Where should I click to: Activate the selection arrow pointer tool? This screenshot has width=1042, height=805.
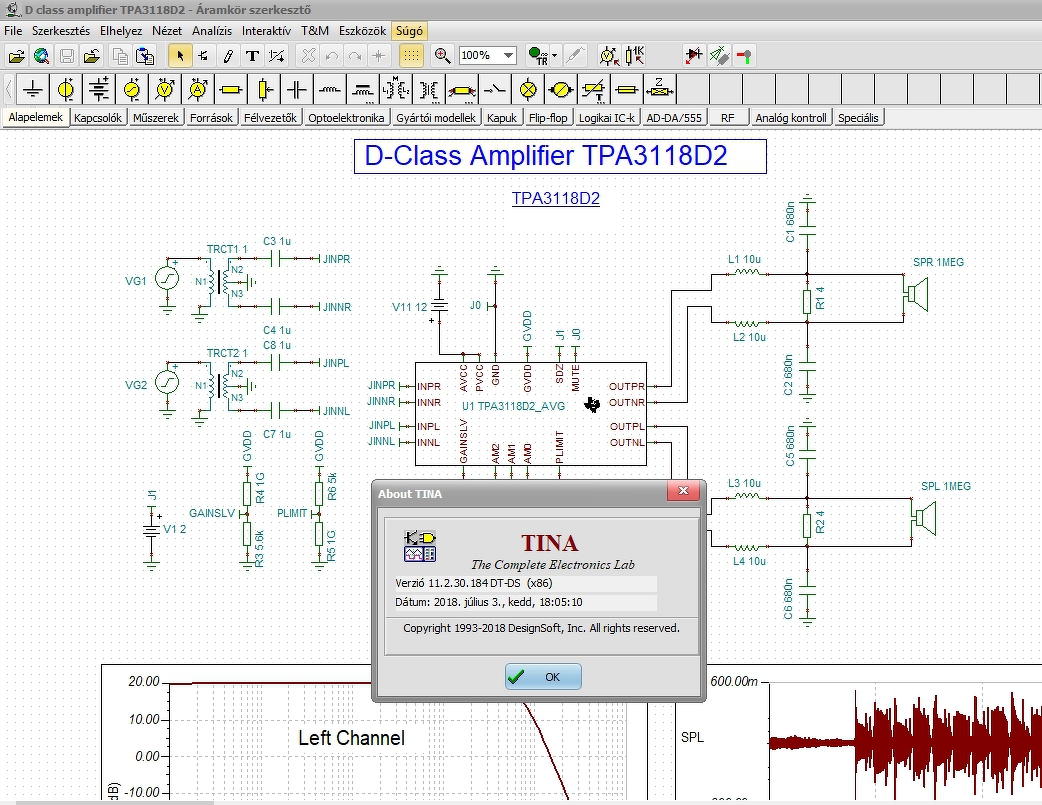pyautogui.click(x=179, y=56)
